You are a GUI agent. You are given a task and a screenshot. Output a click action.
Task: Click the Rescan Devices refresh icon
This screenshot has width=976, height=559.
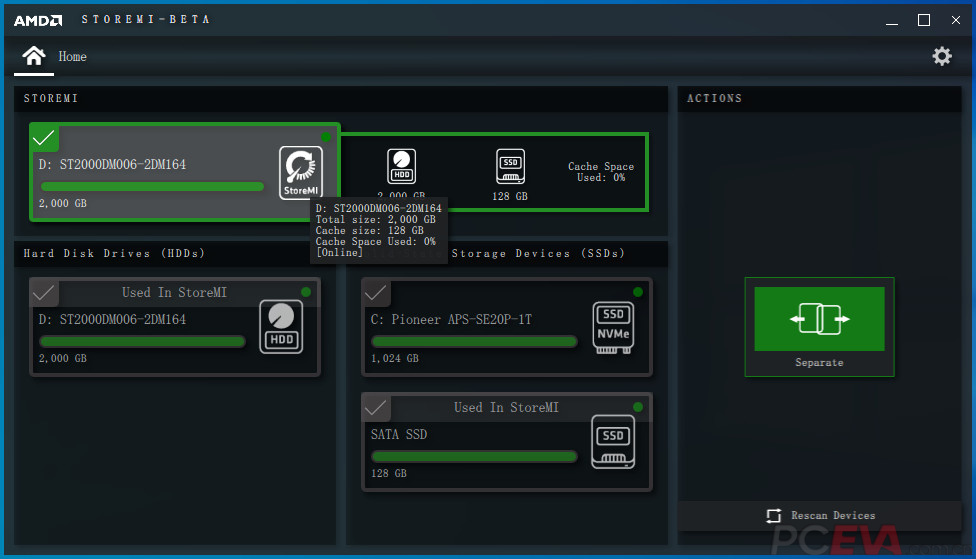(x=774, y=515)
